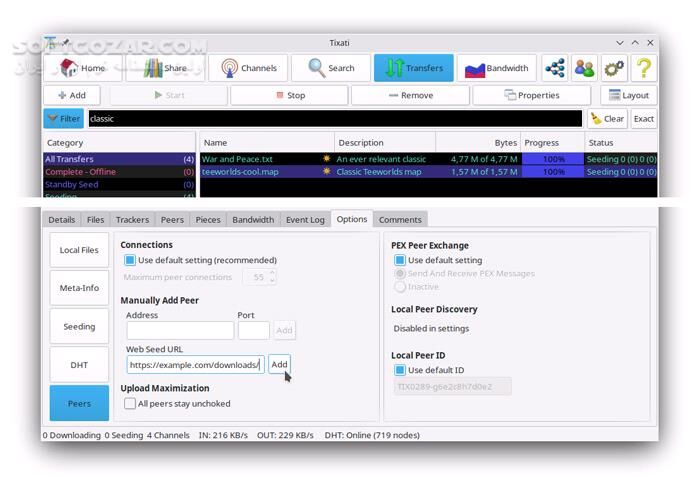Toggle Use default ID checkbox
The image size is (700, 477).
click(400, 370)
